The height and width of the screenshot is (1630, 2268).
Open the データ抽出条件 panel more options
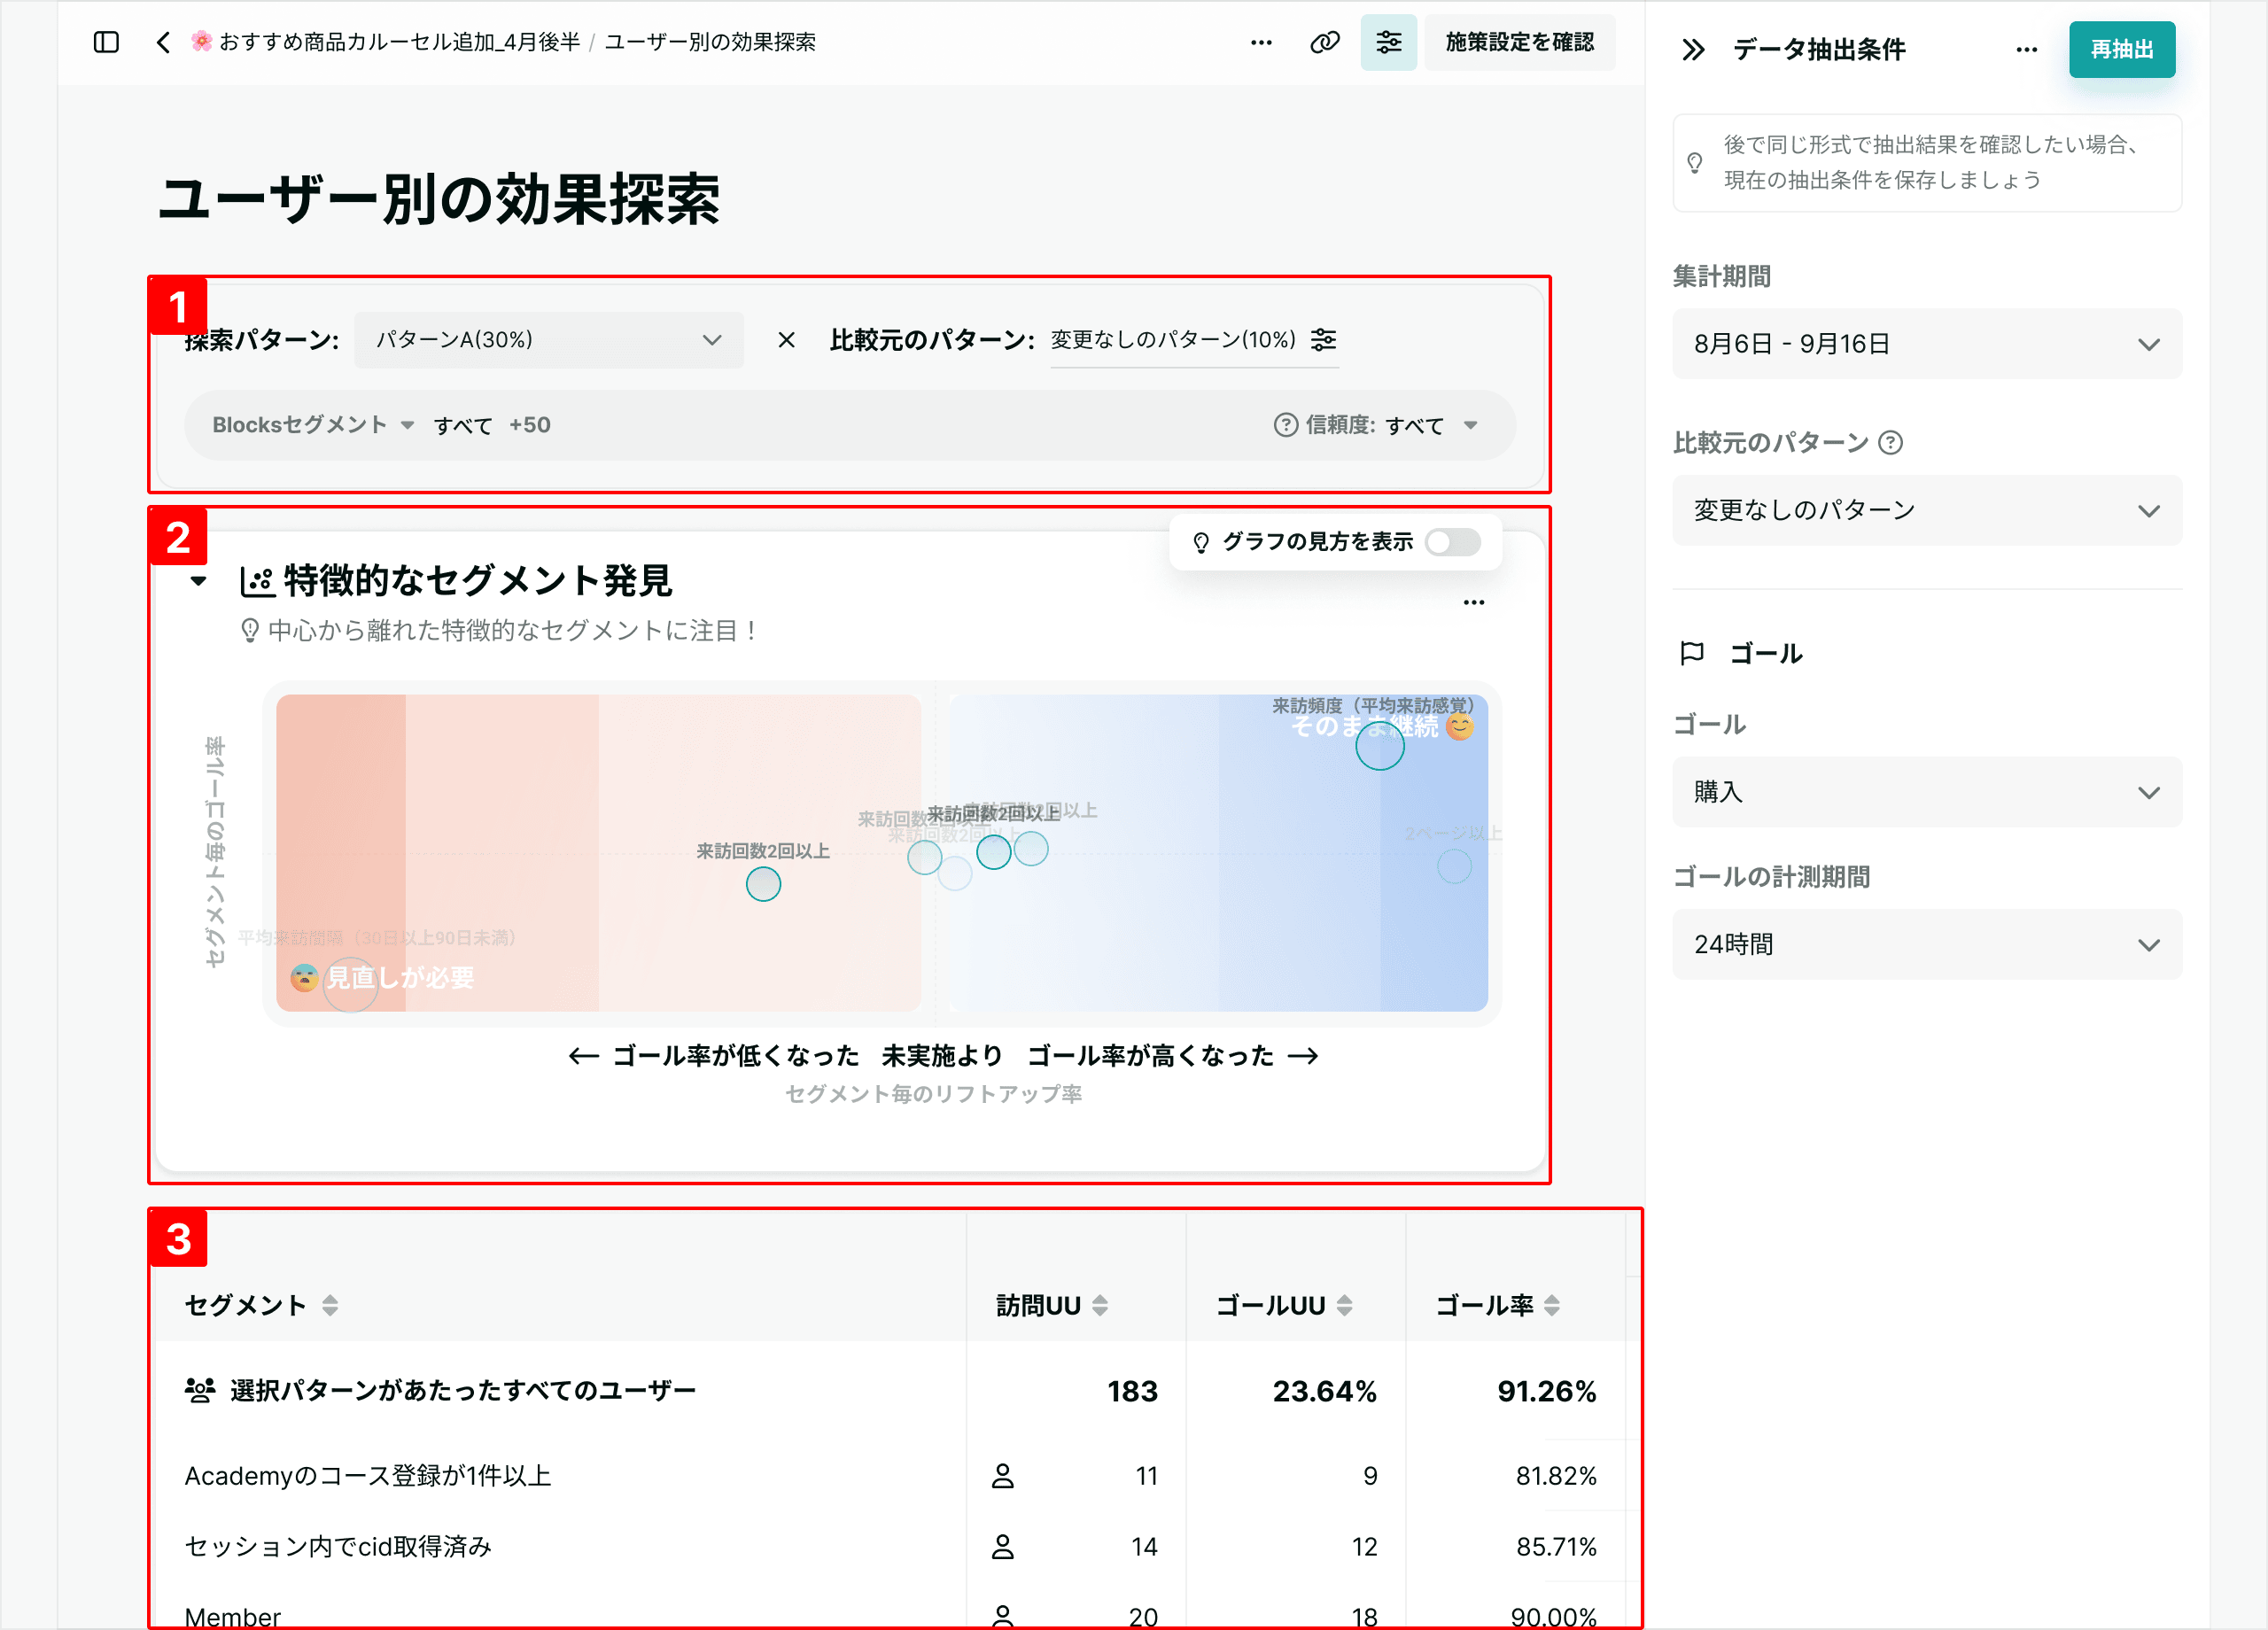(x=2026, y=49)
